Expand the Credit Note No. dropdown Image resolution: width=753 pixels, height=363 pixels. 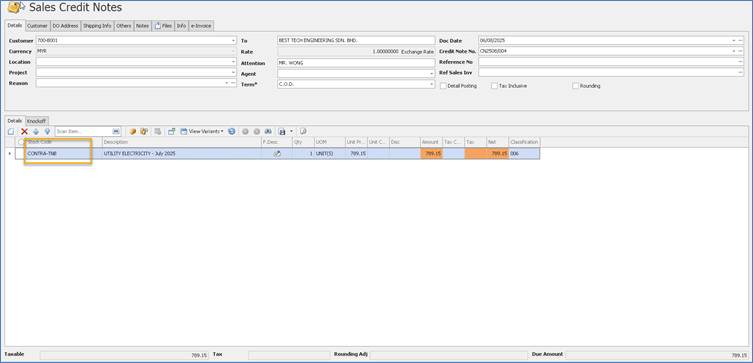tap(734, 51)
